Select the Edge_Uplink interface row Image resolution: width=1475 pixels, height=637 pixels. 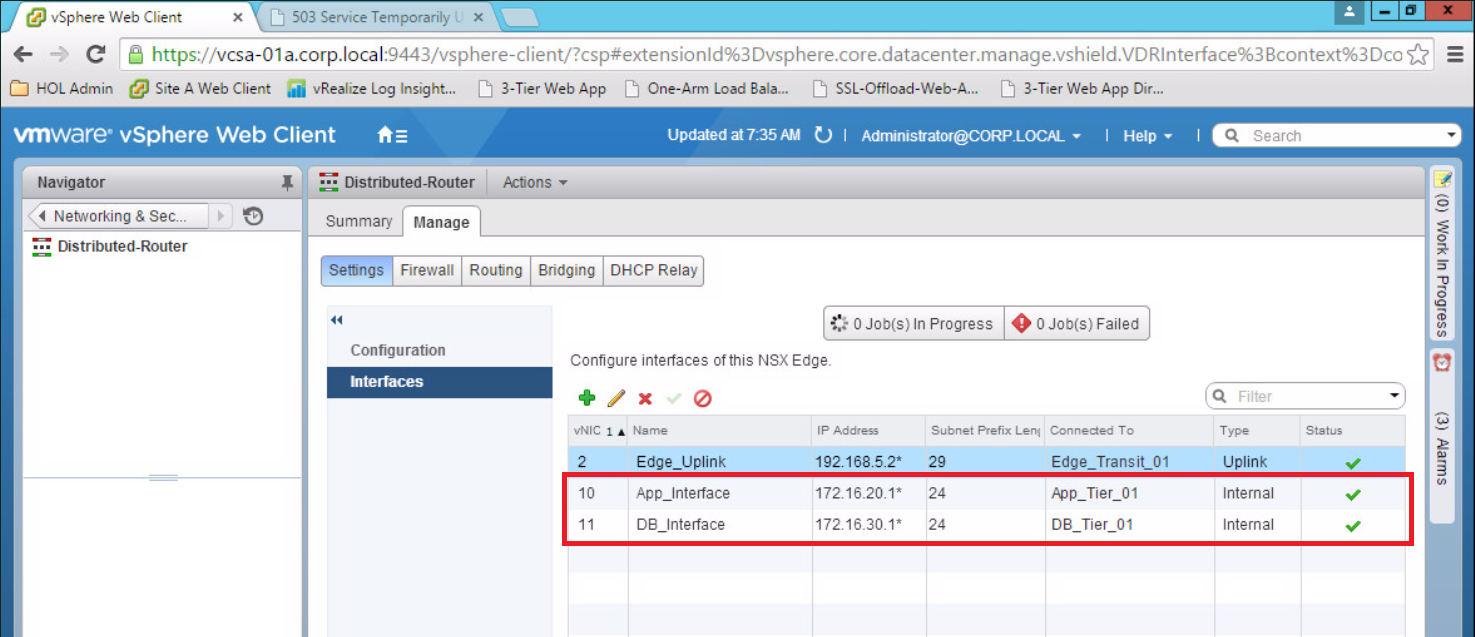[x=986, y=462]
